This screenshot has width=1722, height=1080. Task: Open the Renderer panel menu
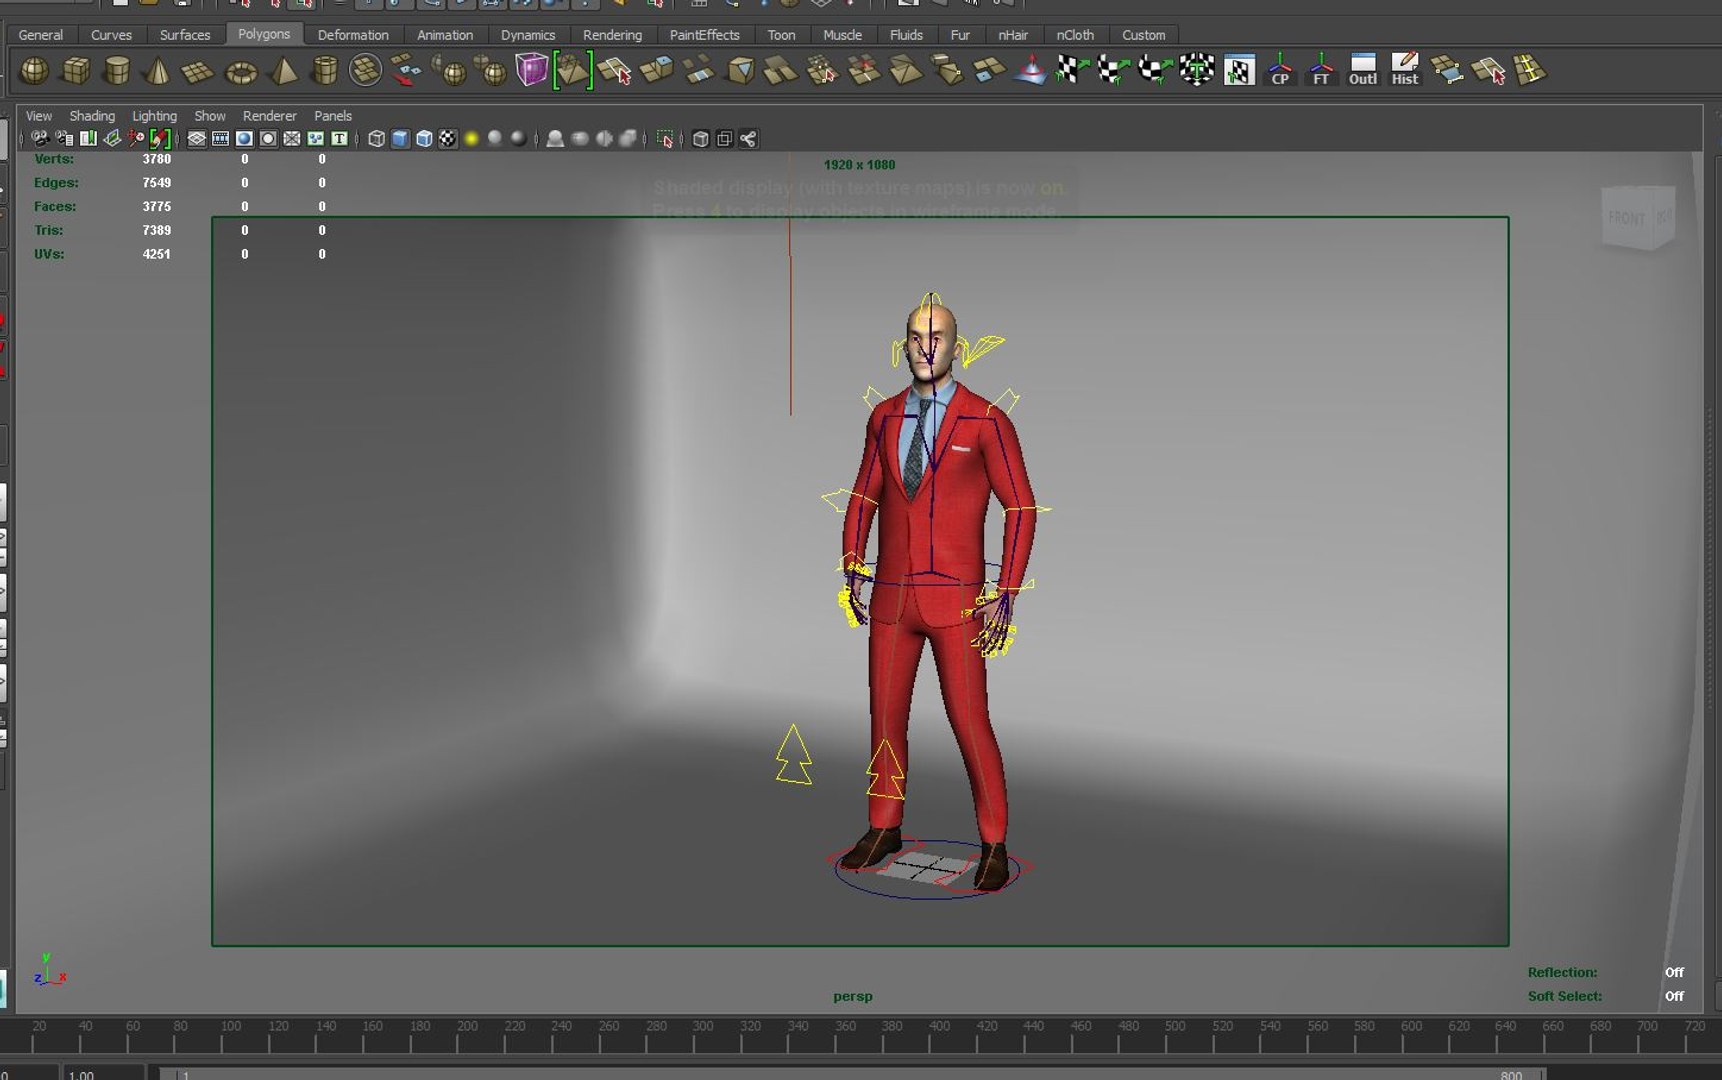270,116
